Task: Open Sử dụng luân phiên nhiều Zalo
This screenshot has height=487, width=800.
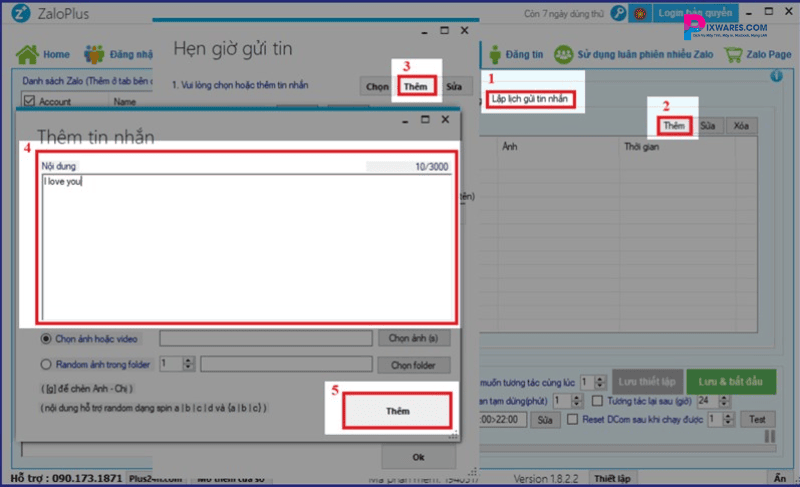Action: (565, 55)
